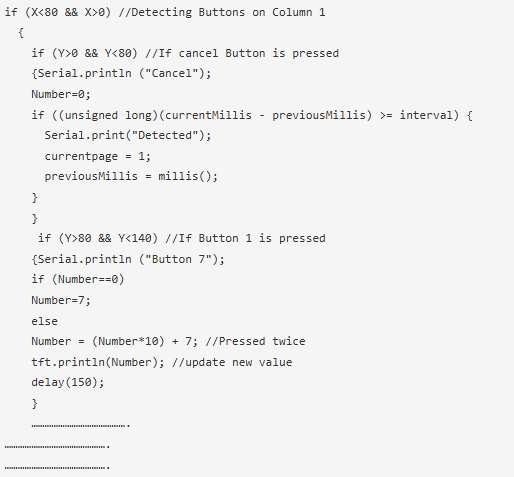Click the else keyword line
514x477 pixels.
(x=44, y=321)
